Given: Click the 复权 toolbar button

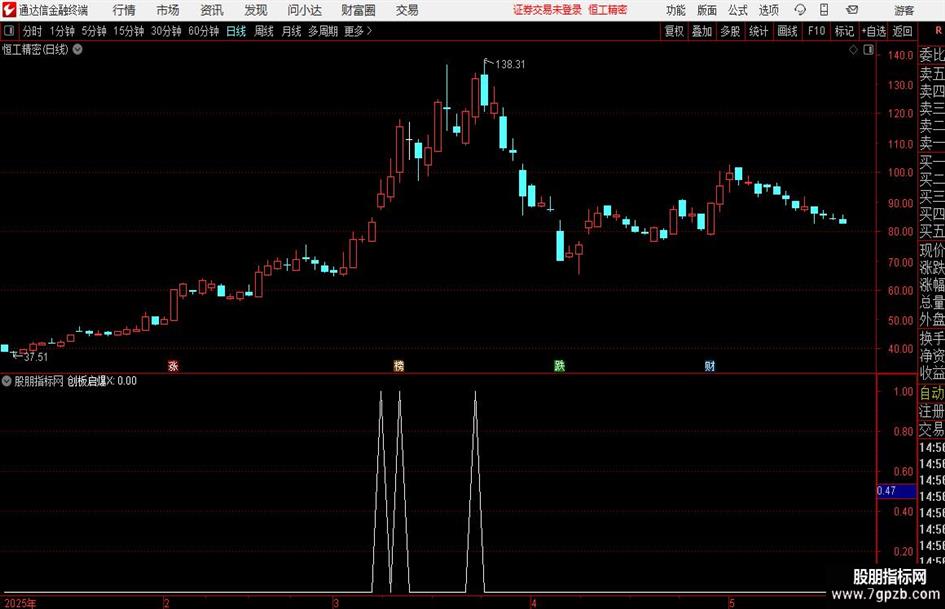Looking at the screenshot, I should [x=674, y=31].
